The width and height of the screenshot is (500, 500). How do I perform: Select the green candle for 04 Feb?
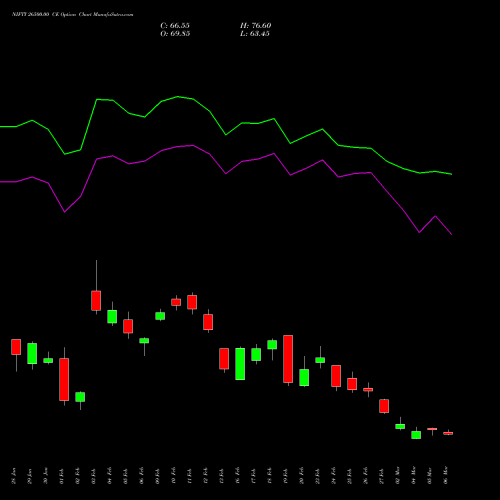pos(112,316)
